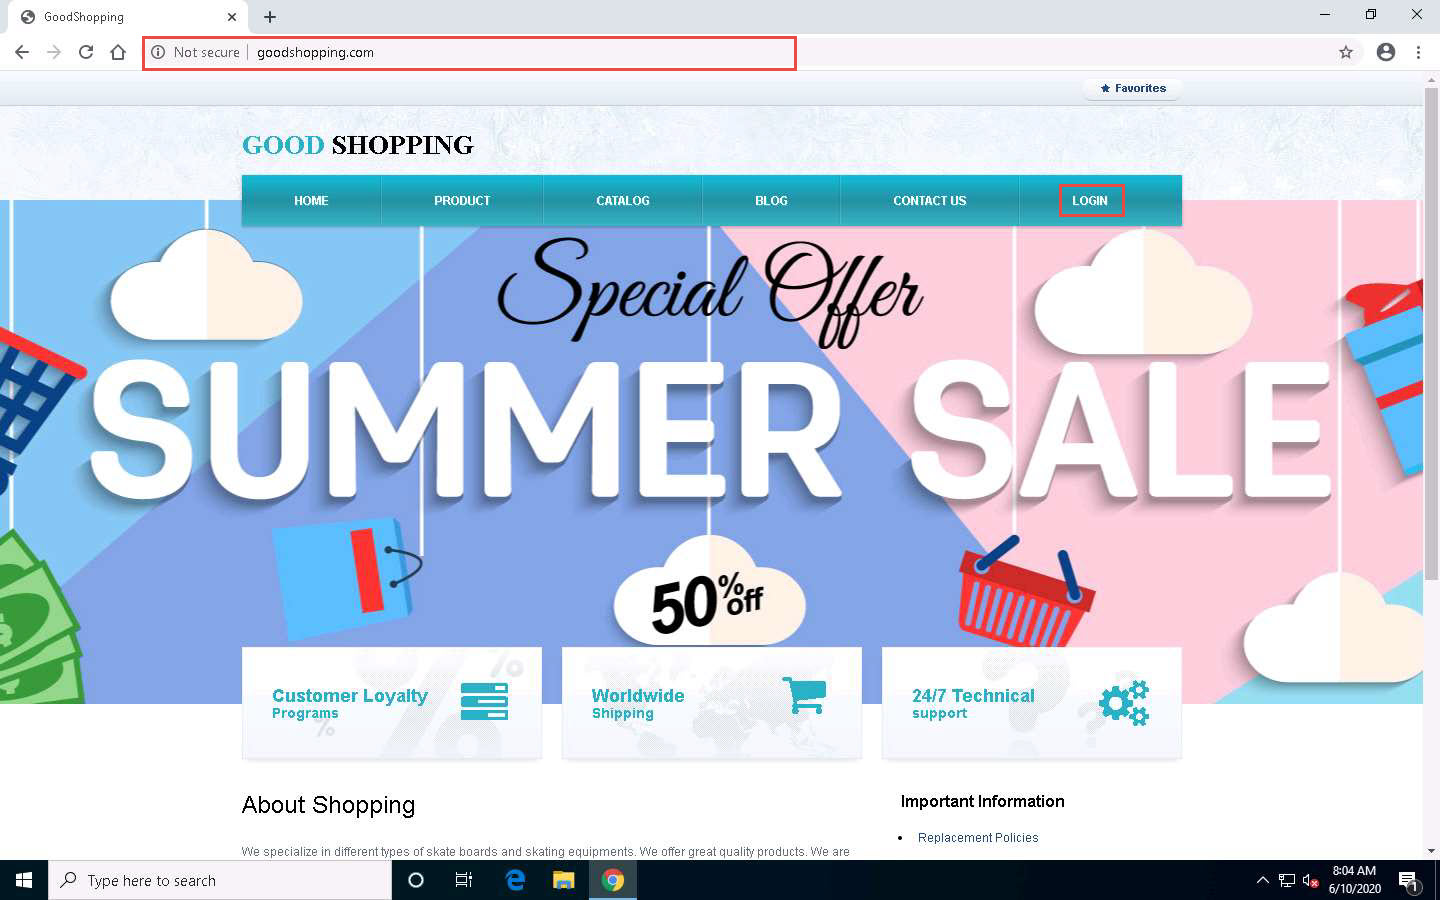Go to the browser home page icon
The width and height of the screenshot is (1440, 900).
pyautogui.click(x=118, y=52)
